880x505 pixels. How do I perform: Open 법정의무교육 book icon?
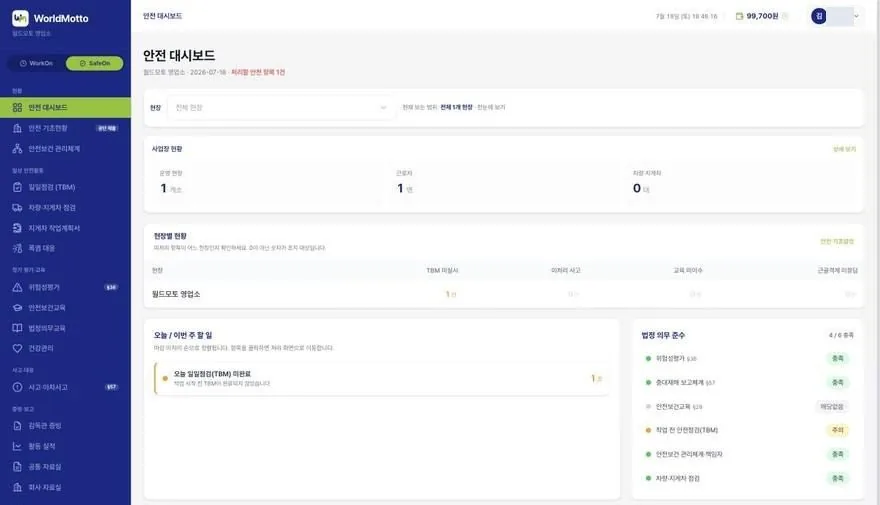point(17,328)
